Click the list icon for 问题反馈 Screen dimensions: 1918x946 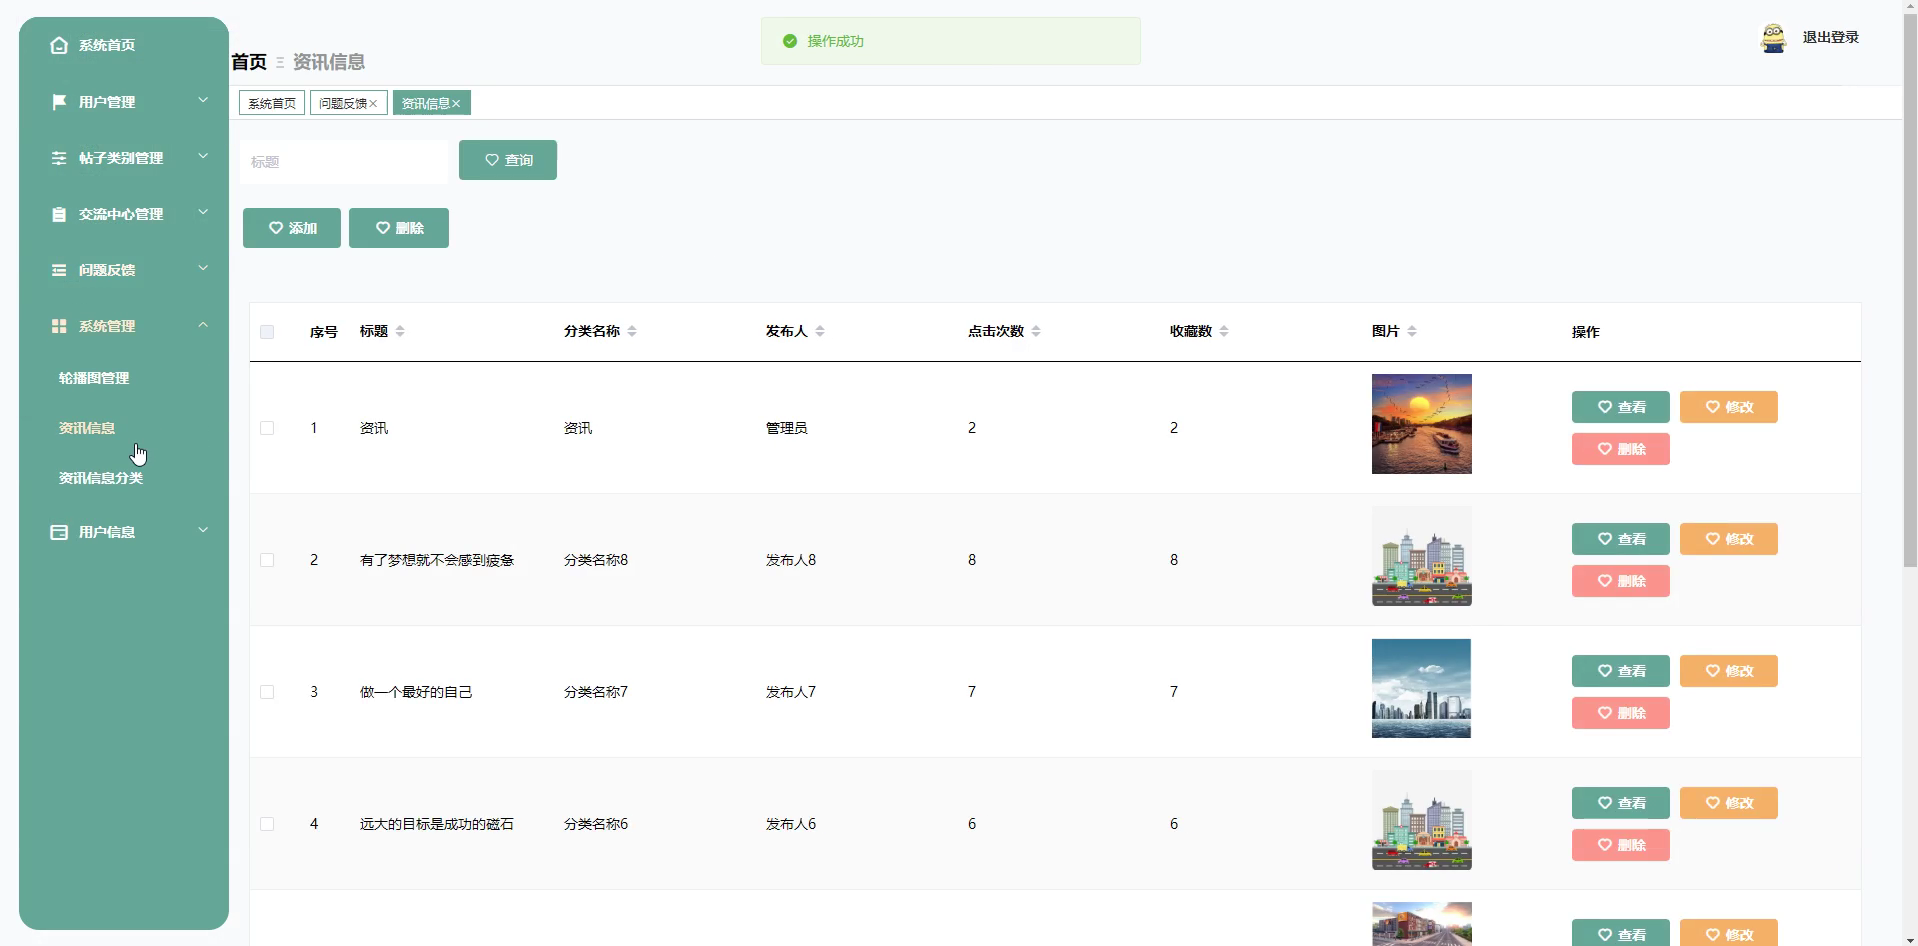click(x=59, y=270)
